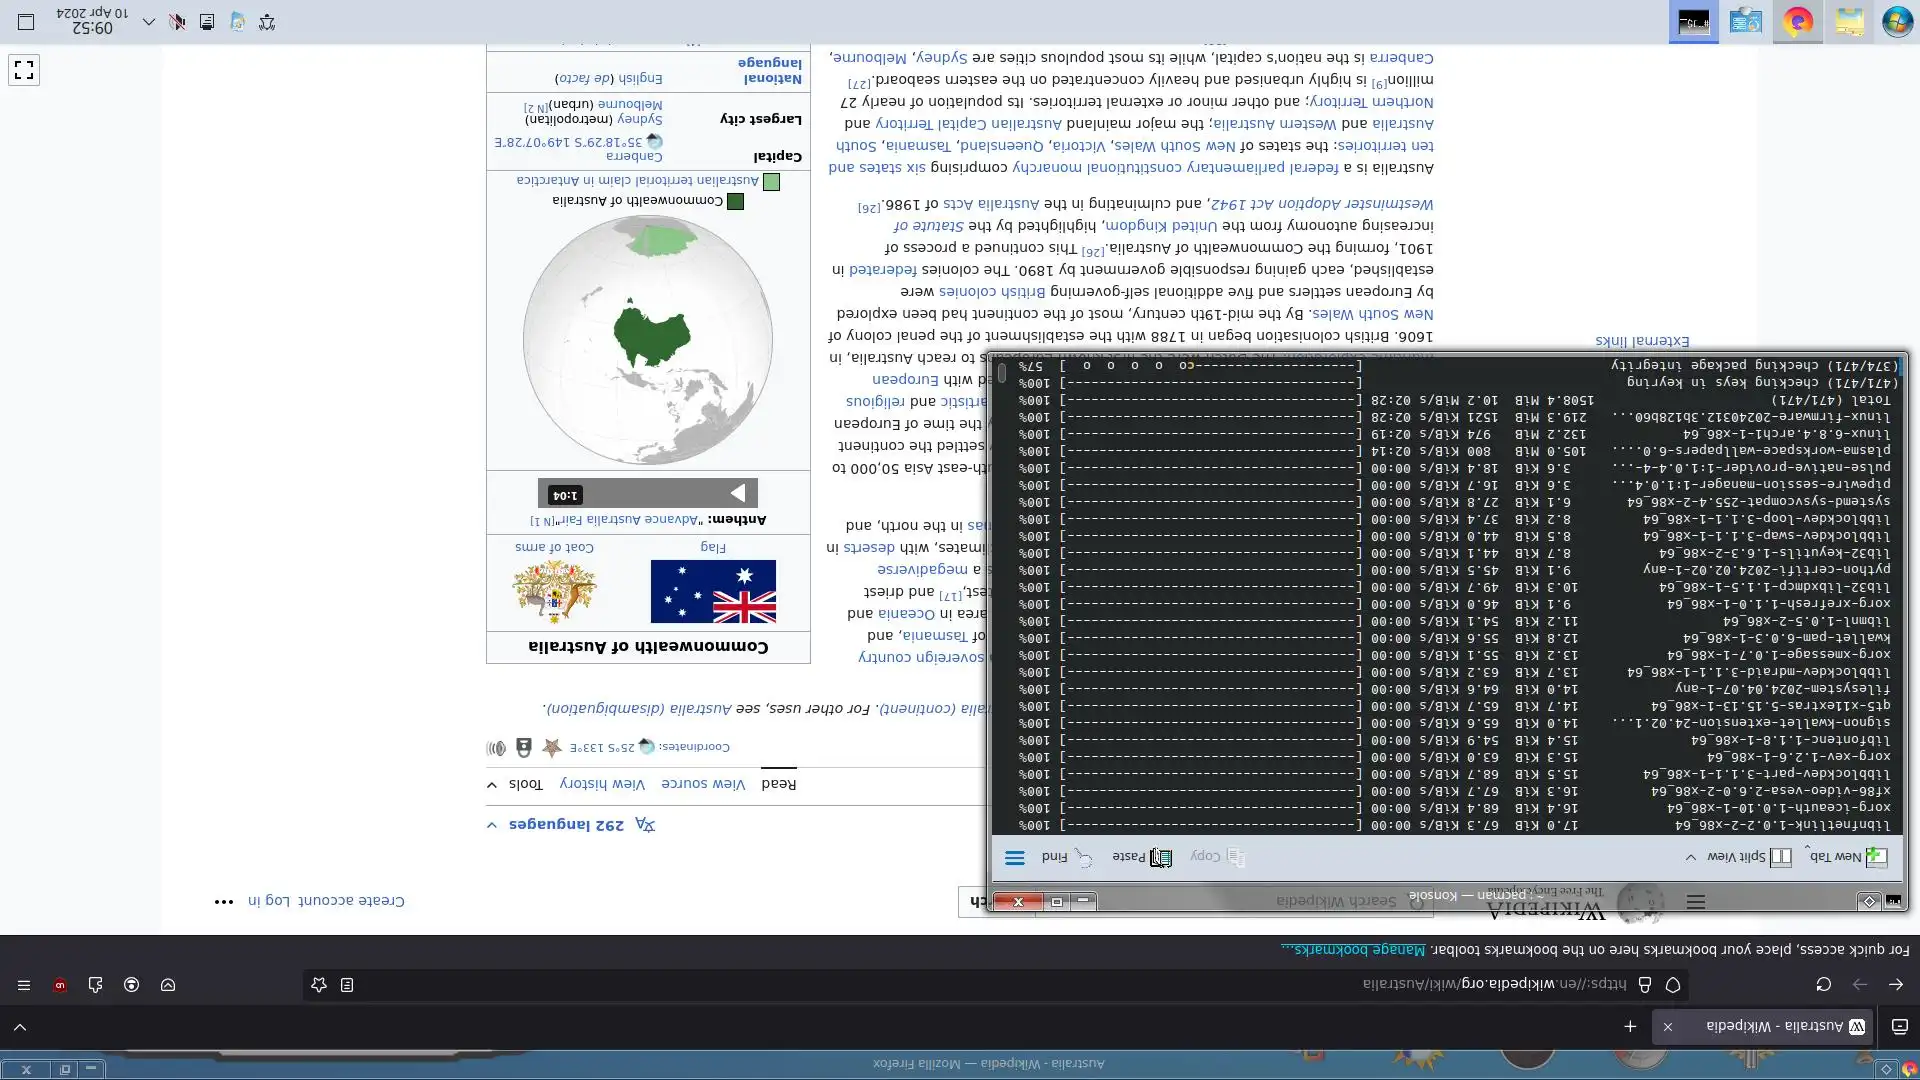The height and width of the screenshot is (1080, 1920).
Task: Click the Split View icon in Konsole
Action: point(1781,857)
